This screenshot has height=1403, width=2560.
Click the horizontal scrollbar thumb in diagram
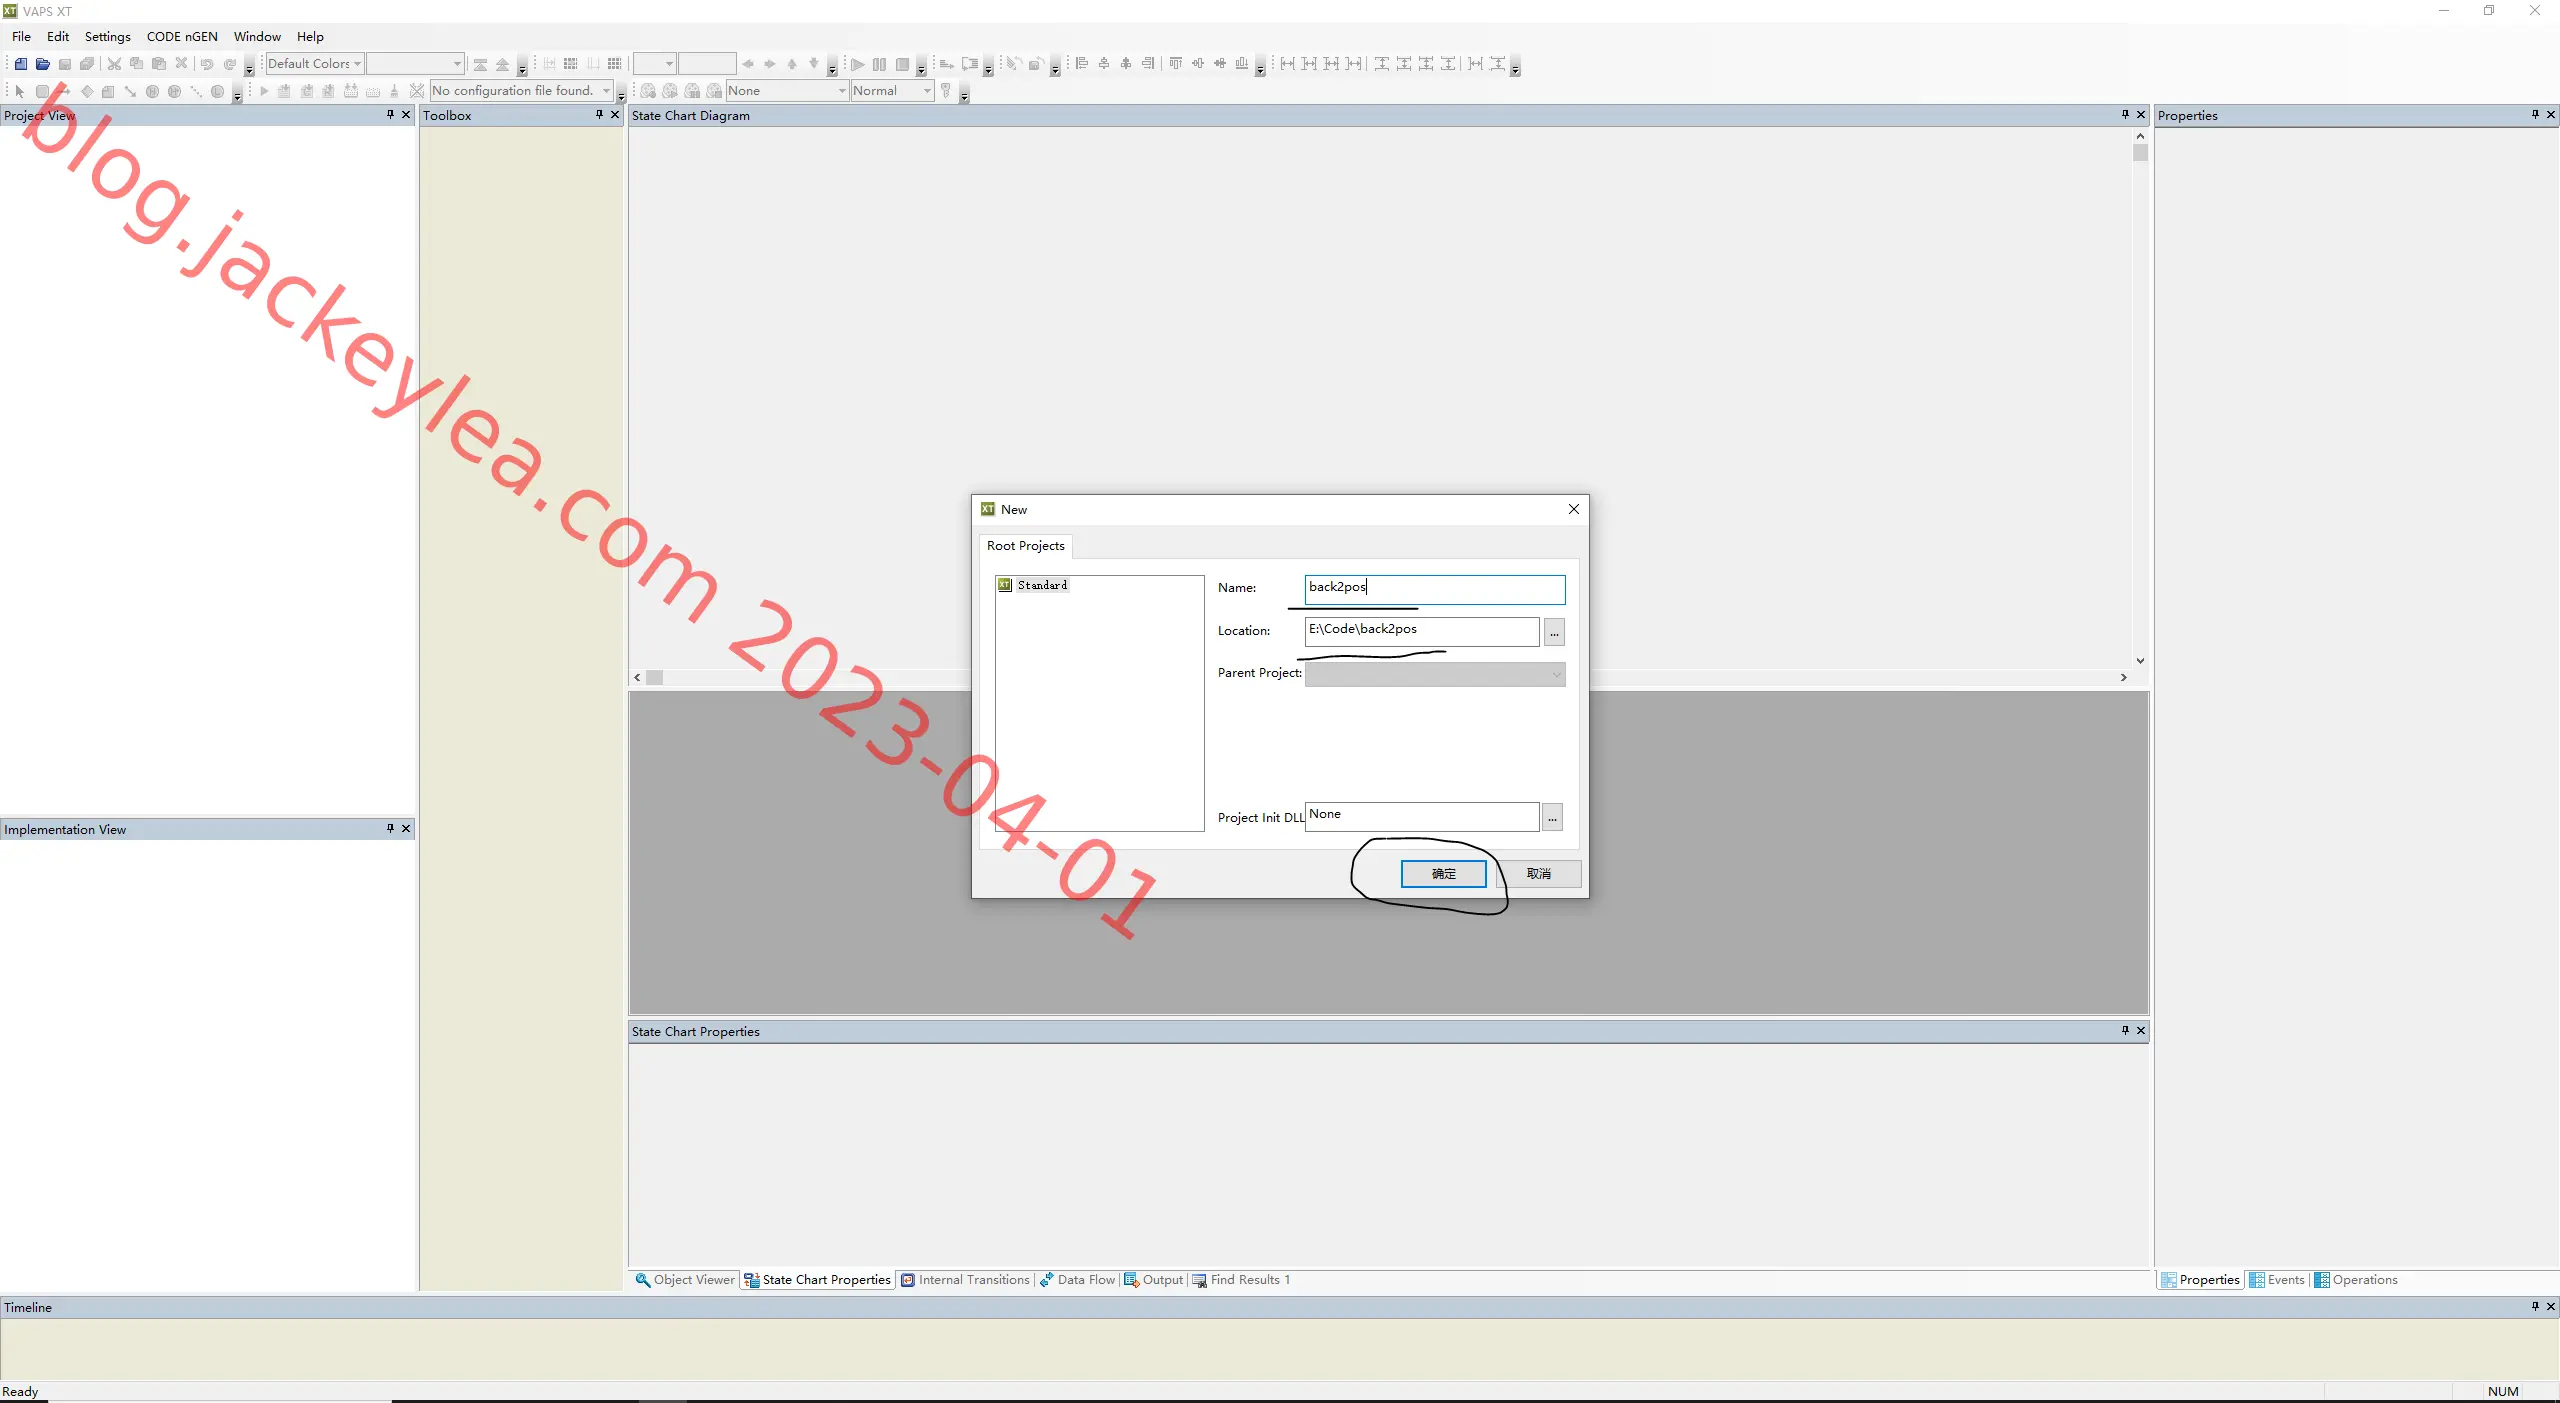[x=655, y=678]
